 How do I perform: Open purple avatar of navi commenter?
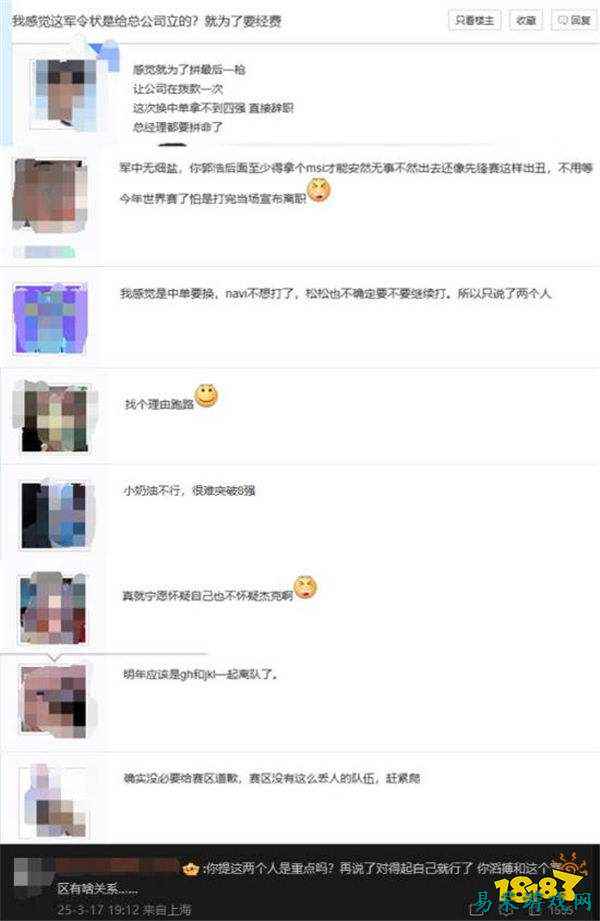click(x=50, y=318)
